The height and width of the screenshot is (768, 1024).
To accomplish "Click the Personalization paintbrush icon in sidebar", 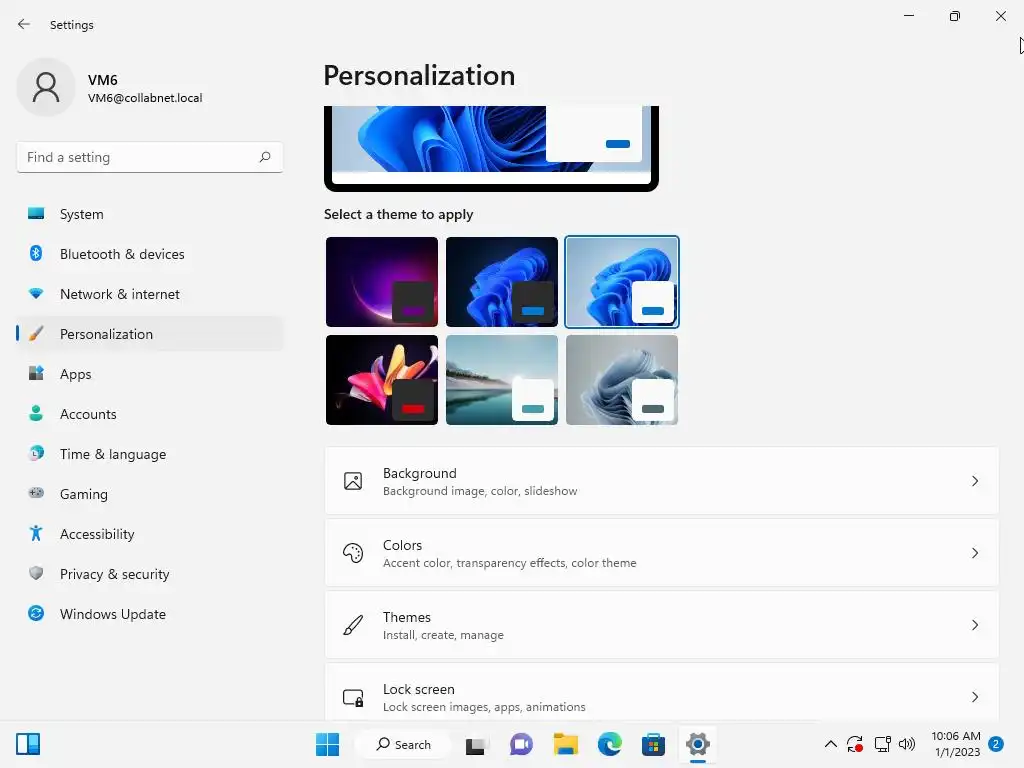I will (36, 334).
